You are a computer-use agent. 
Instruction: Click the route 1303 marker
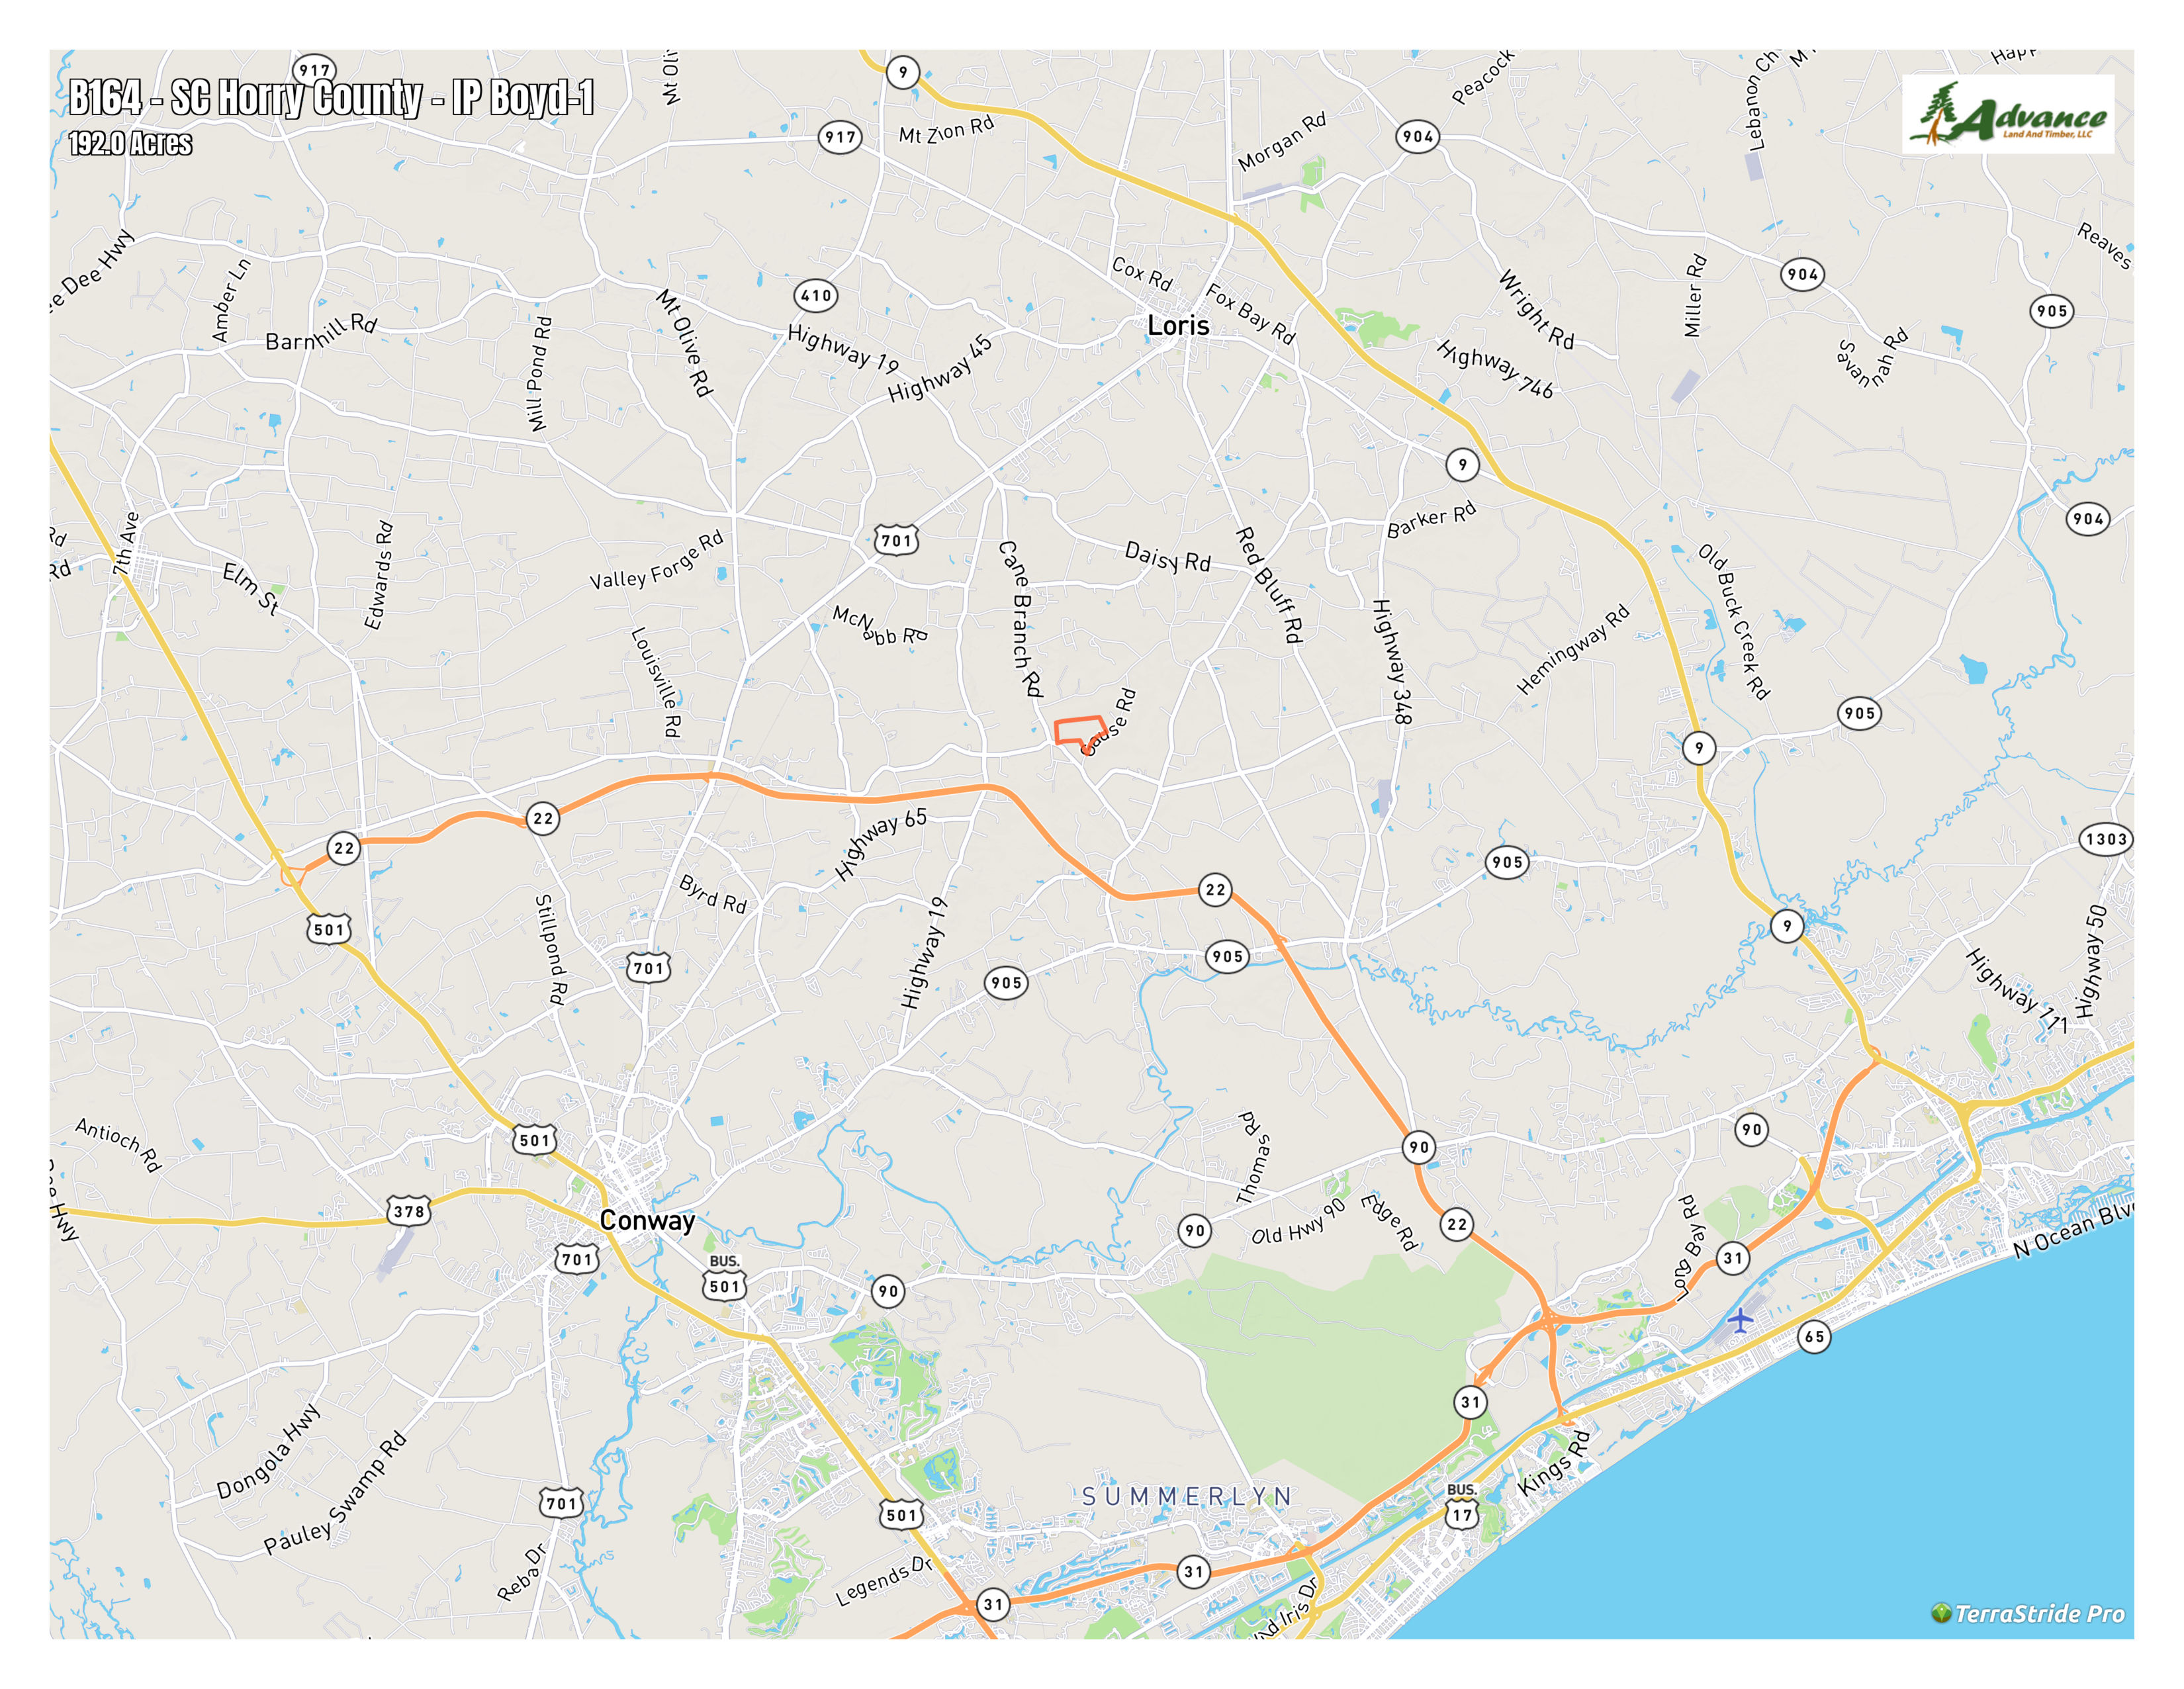(2106, 839)
